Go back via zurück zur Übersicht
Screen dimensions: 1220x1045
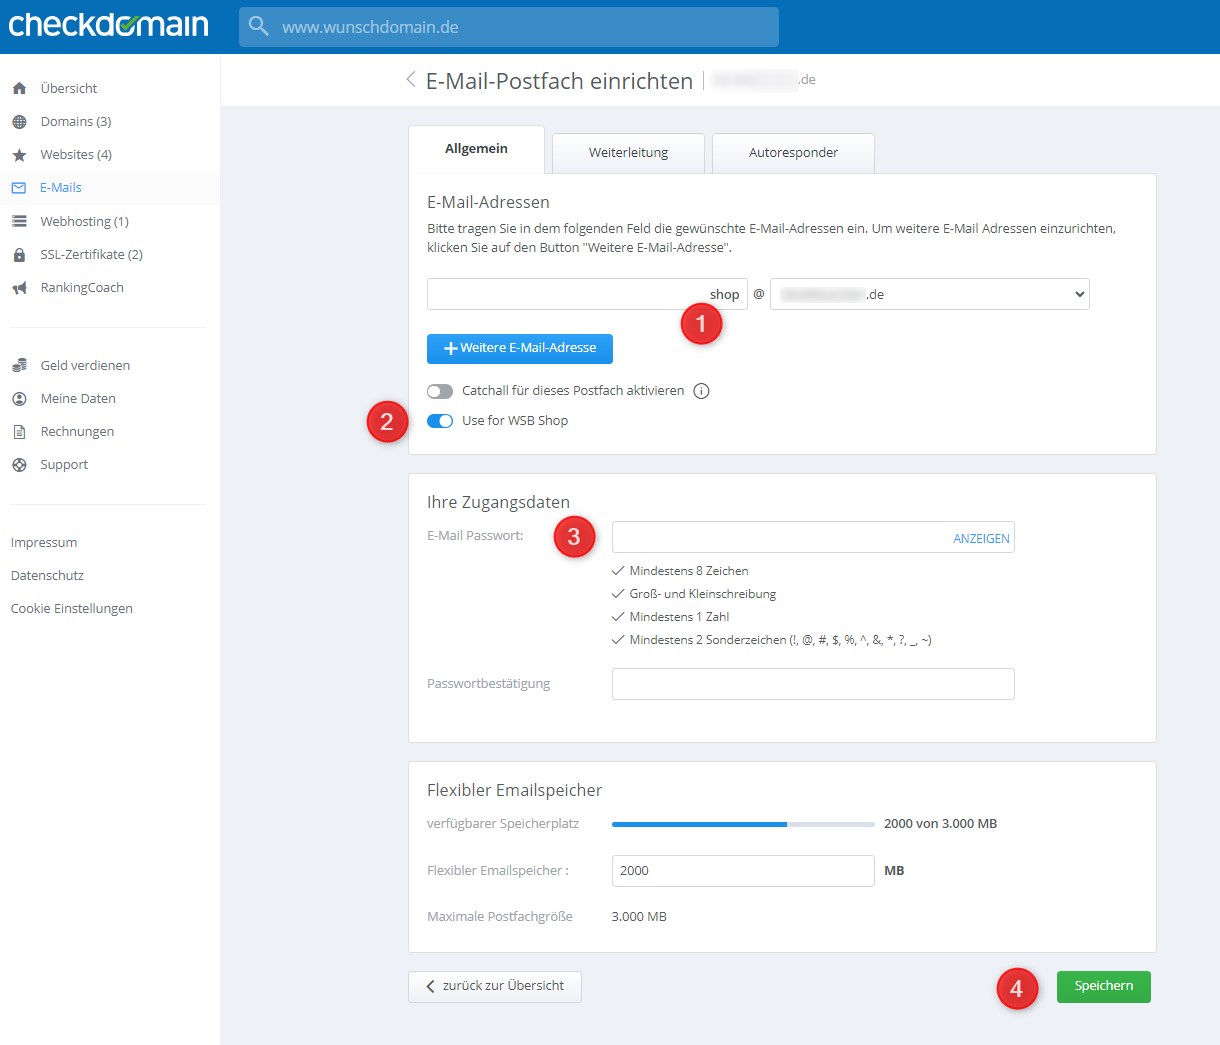pyautogui.click(x=495, y=986)
